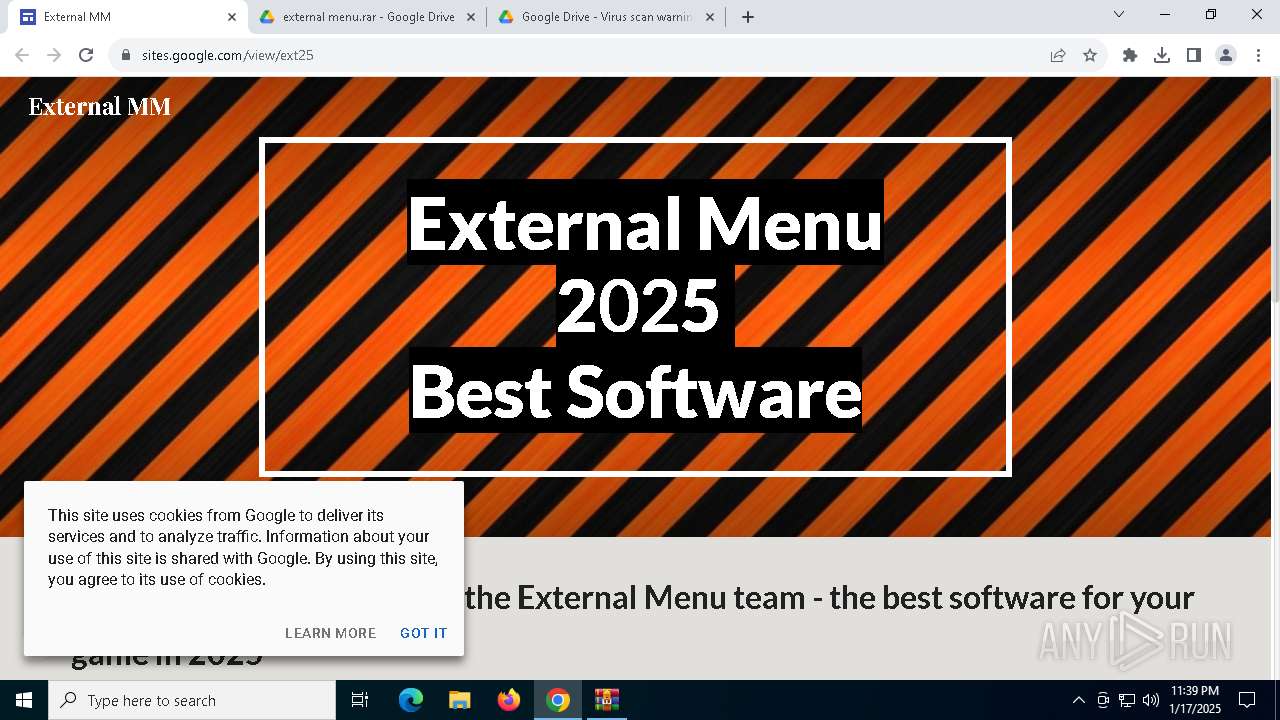Accept cookies with GOT IT
The height and width of the screenshot is (720, 1280).
coord(424,633)
